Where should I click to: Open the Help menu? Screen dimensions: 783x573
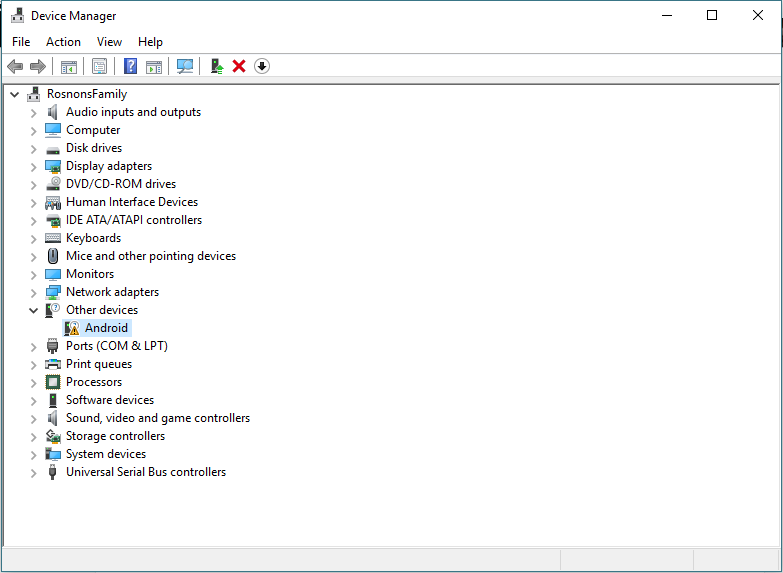(x=150, y=42)
